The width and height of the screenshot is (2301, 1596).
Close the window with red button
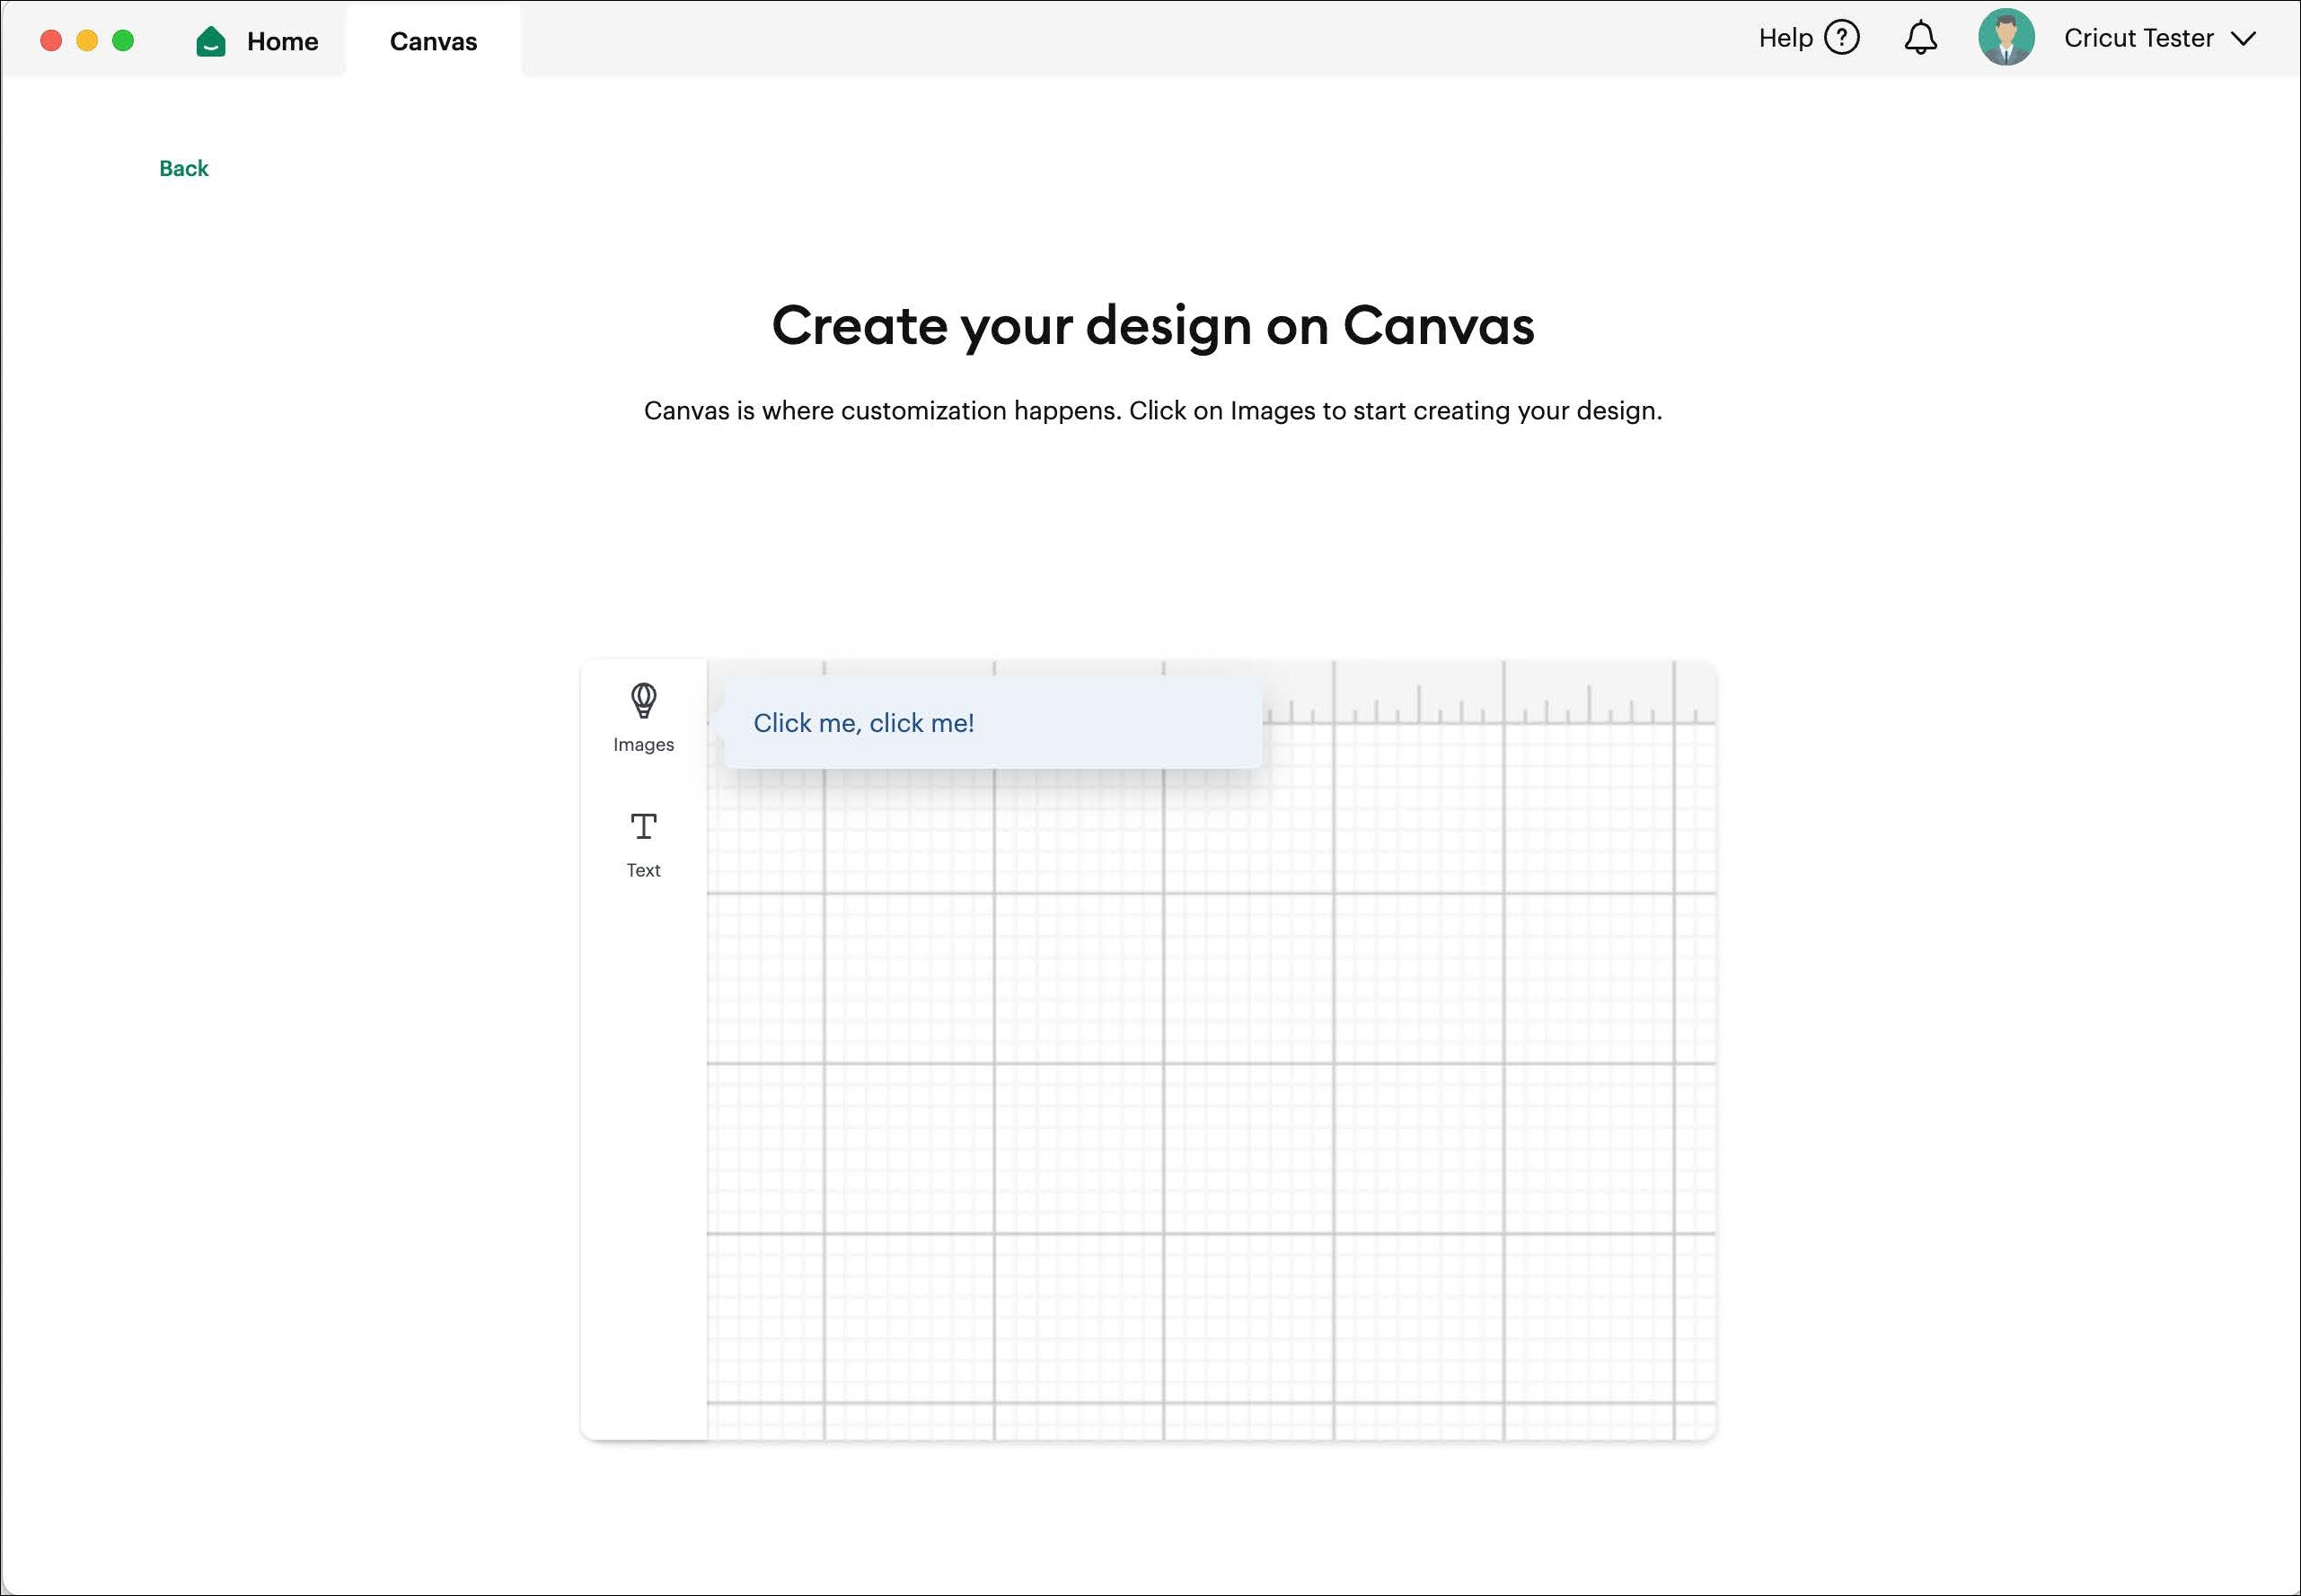[x=51, y=40]
